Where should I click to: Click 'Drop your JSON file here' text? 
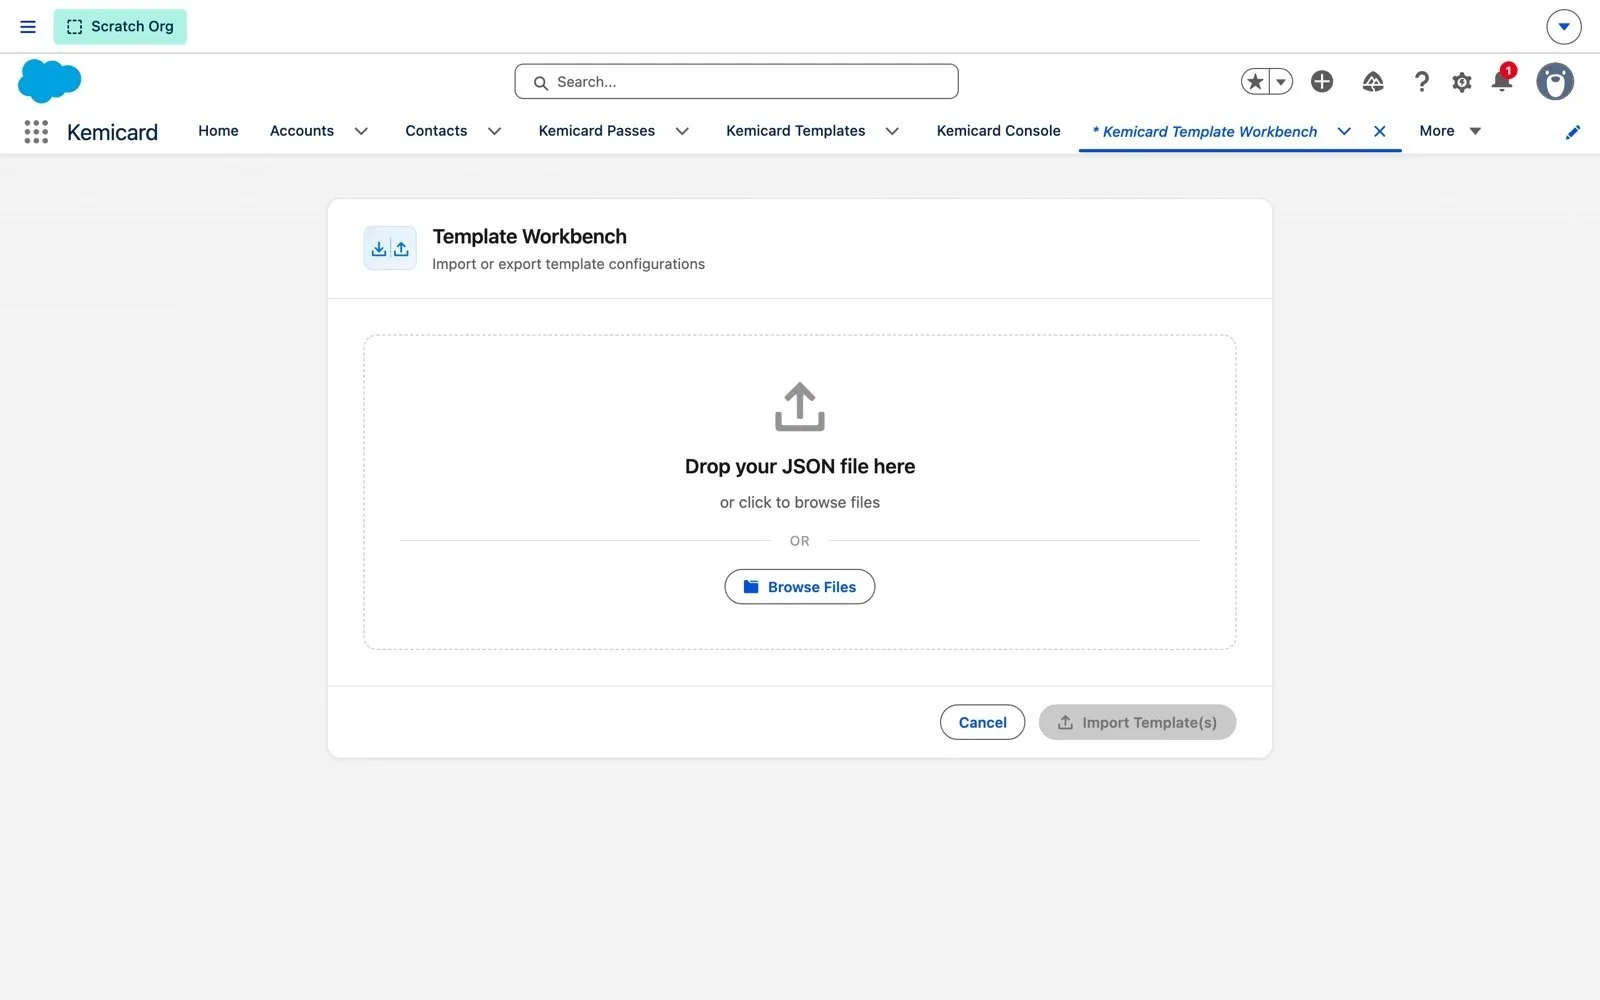coord(800,466)
